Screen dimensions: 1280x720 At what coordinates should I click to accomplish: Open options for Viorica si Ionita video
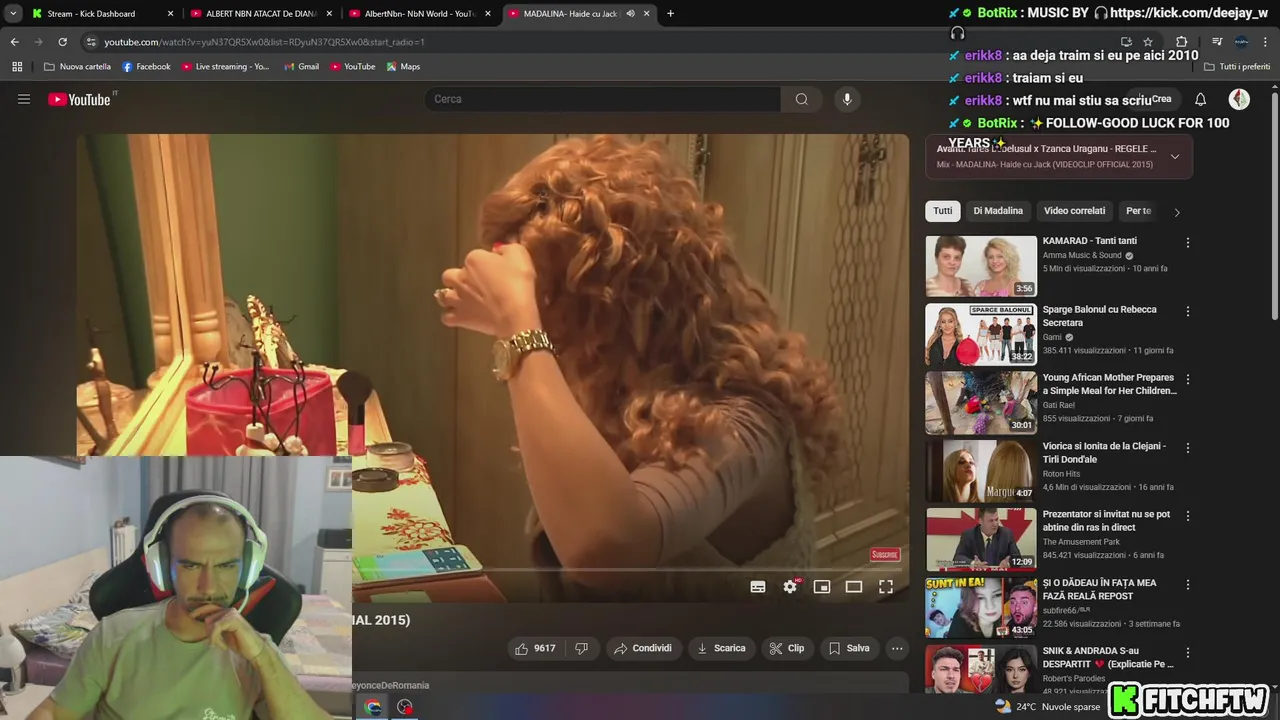point(1188,447)
